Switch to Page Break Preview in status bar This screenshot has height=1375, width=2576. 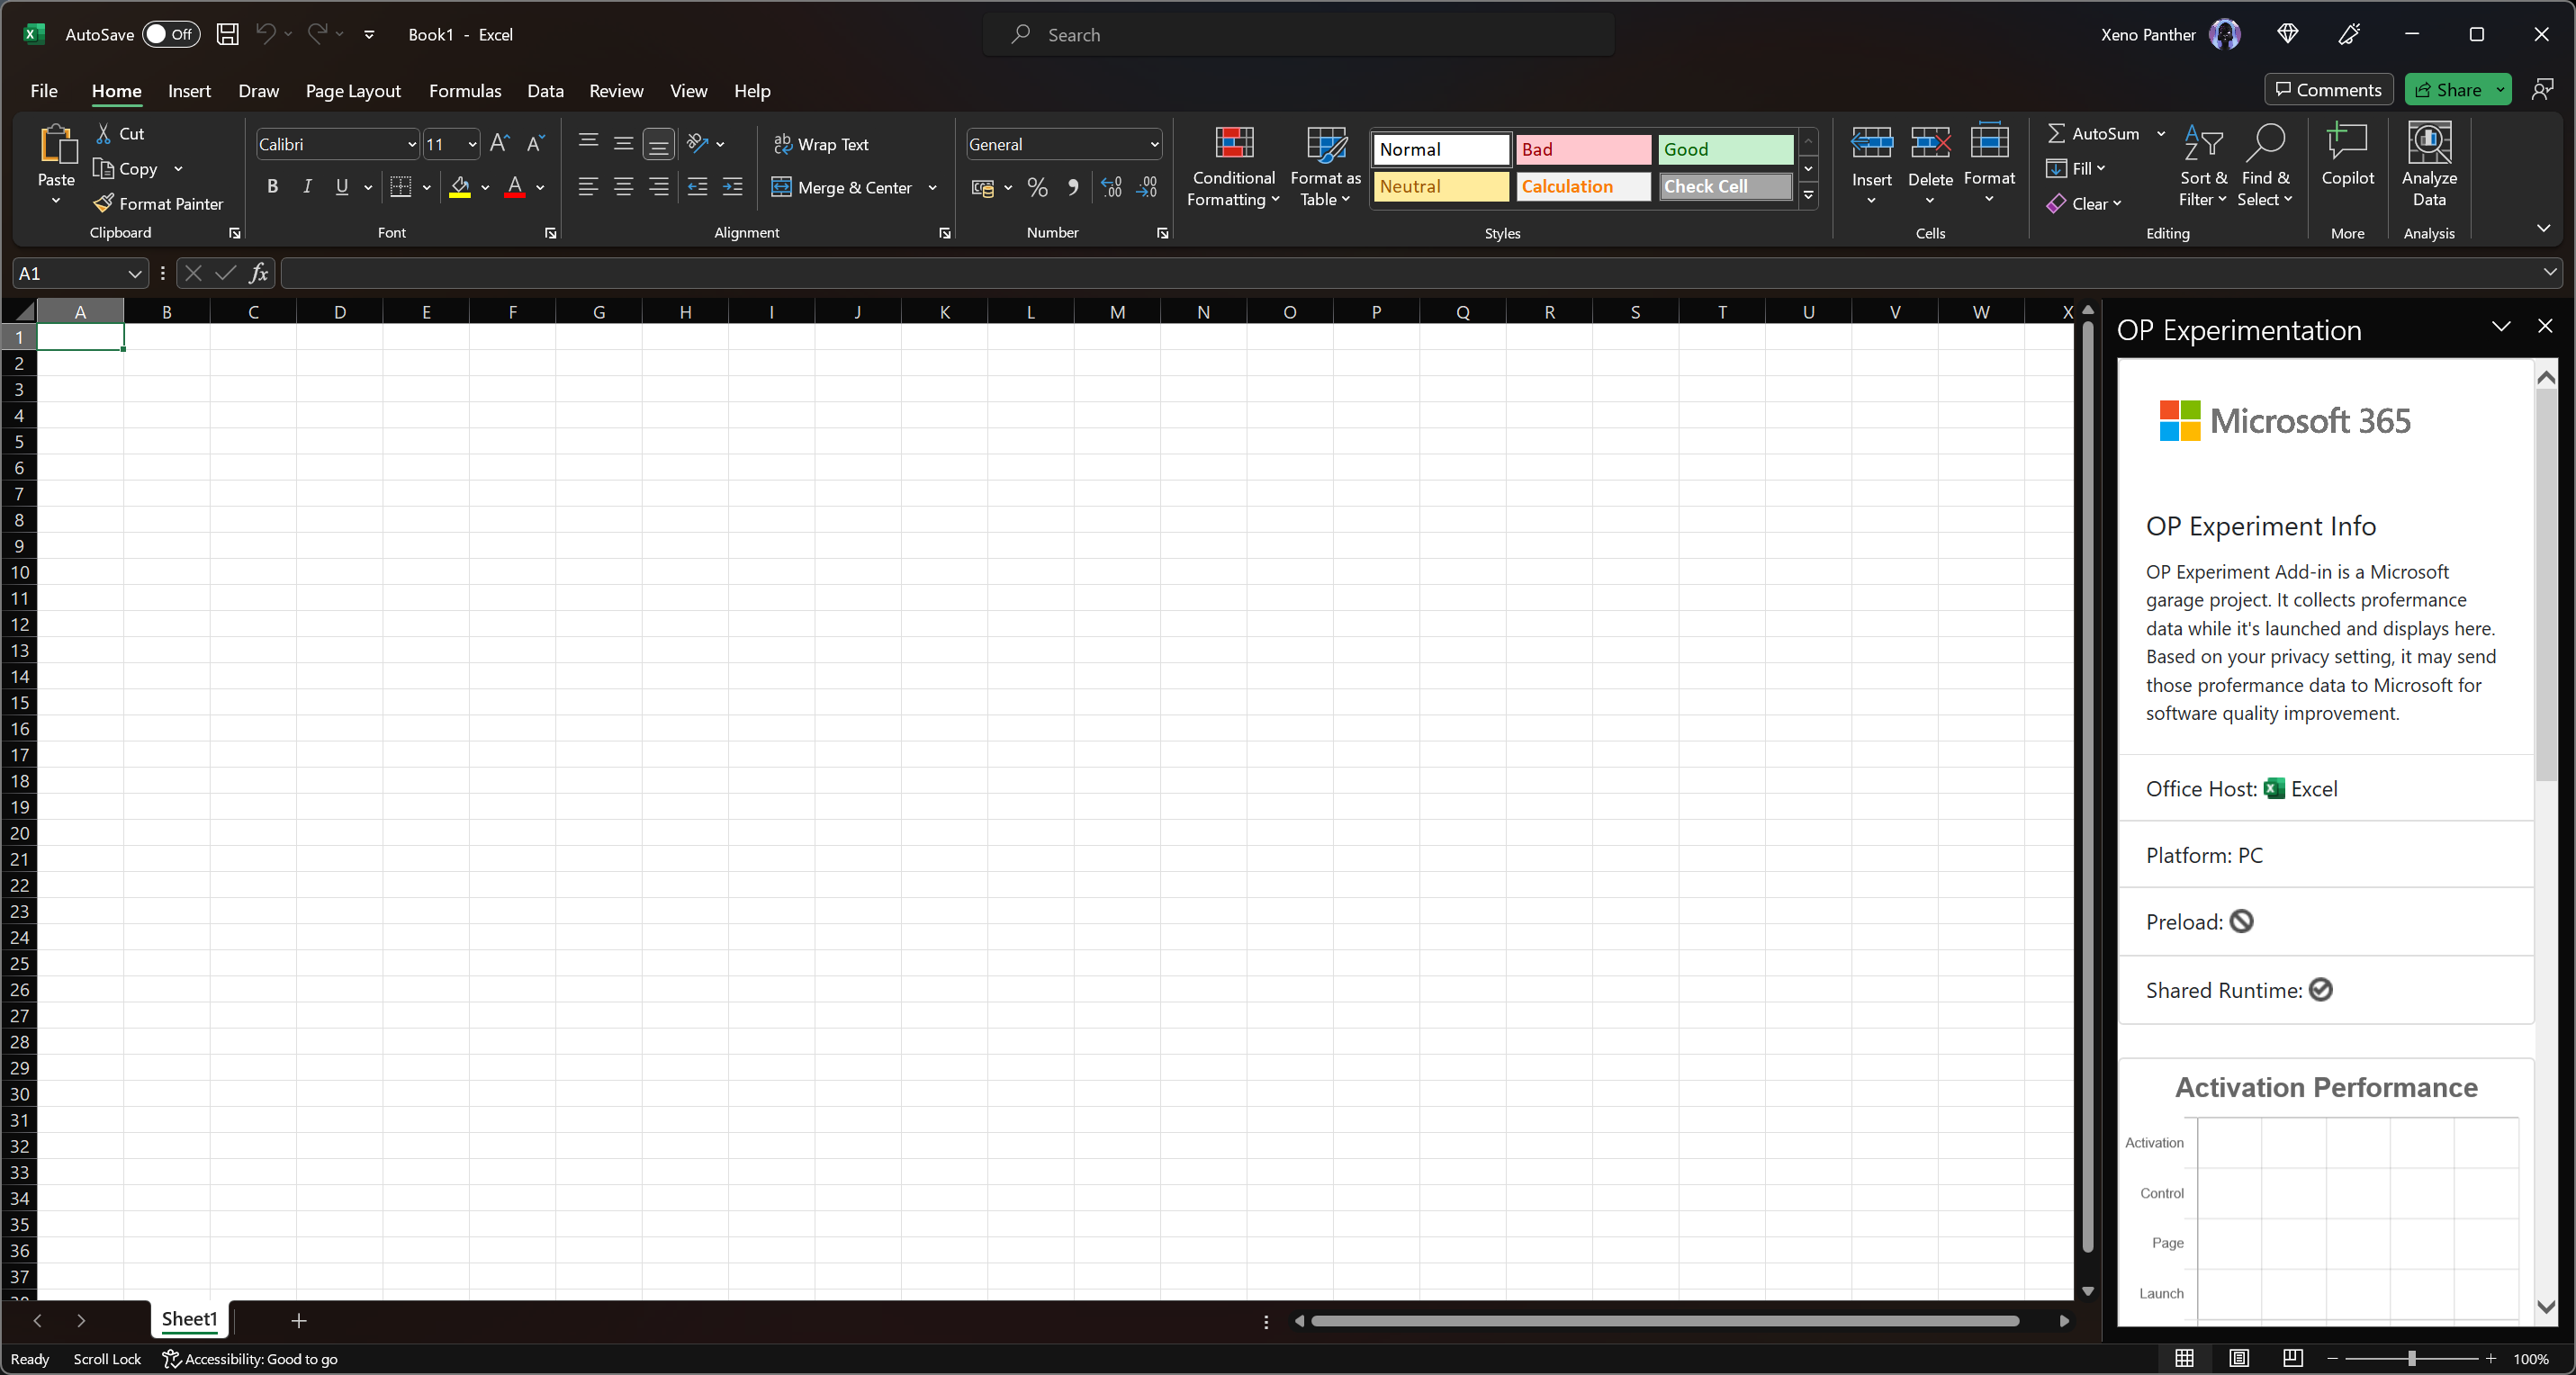click(x=2293, y=1358)
